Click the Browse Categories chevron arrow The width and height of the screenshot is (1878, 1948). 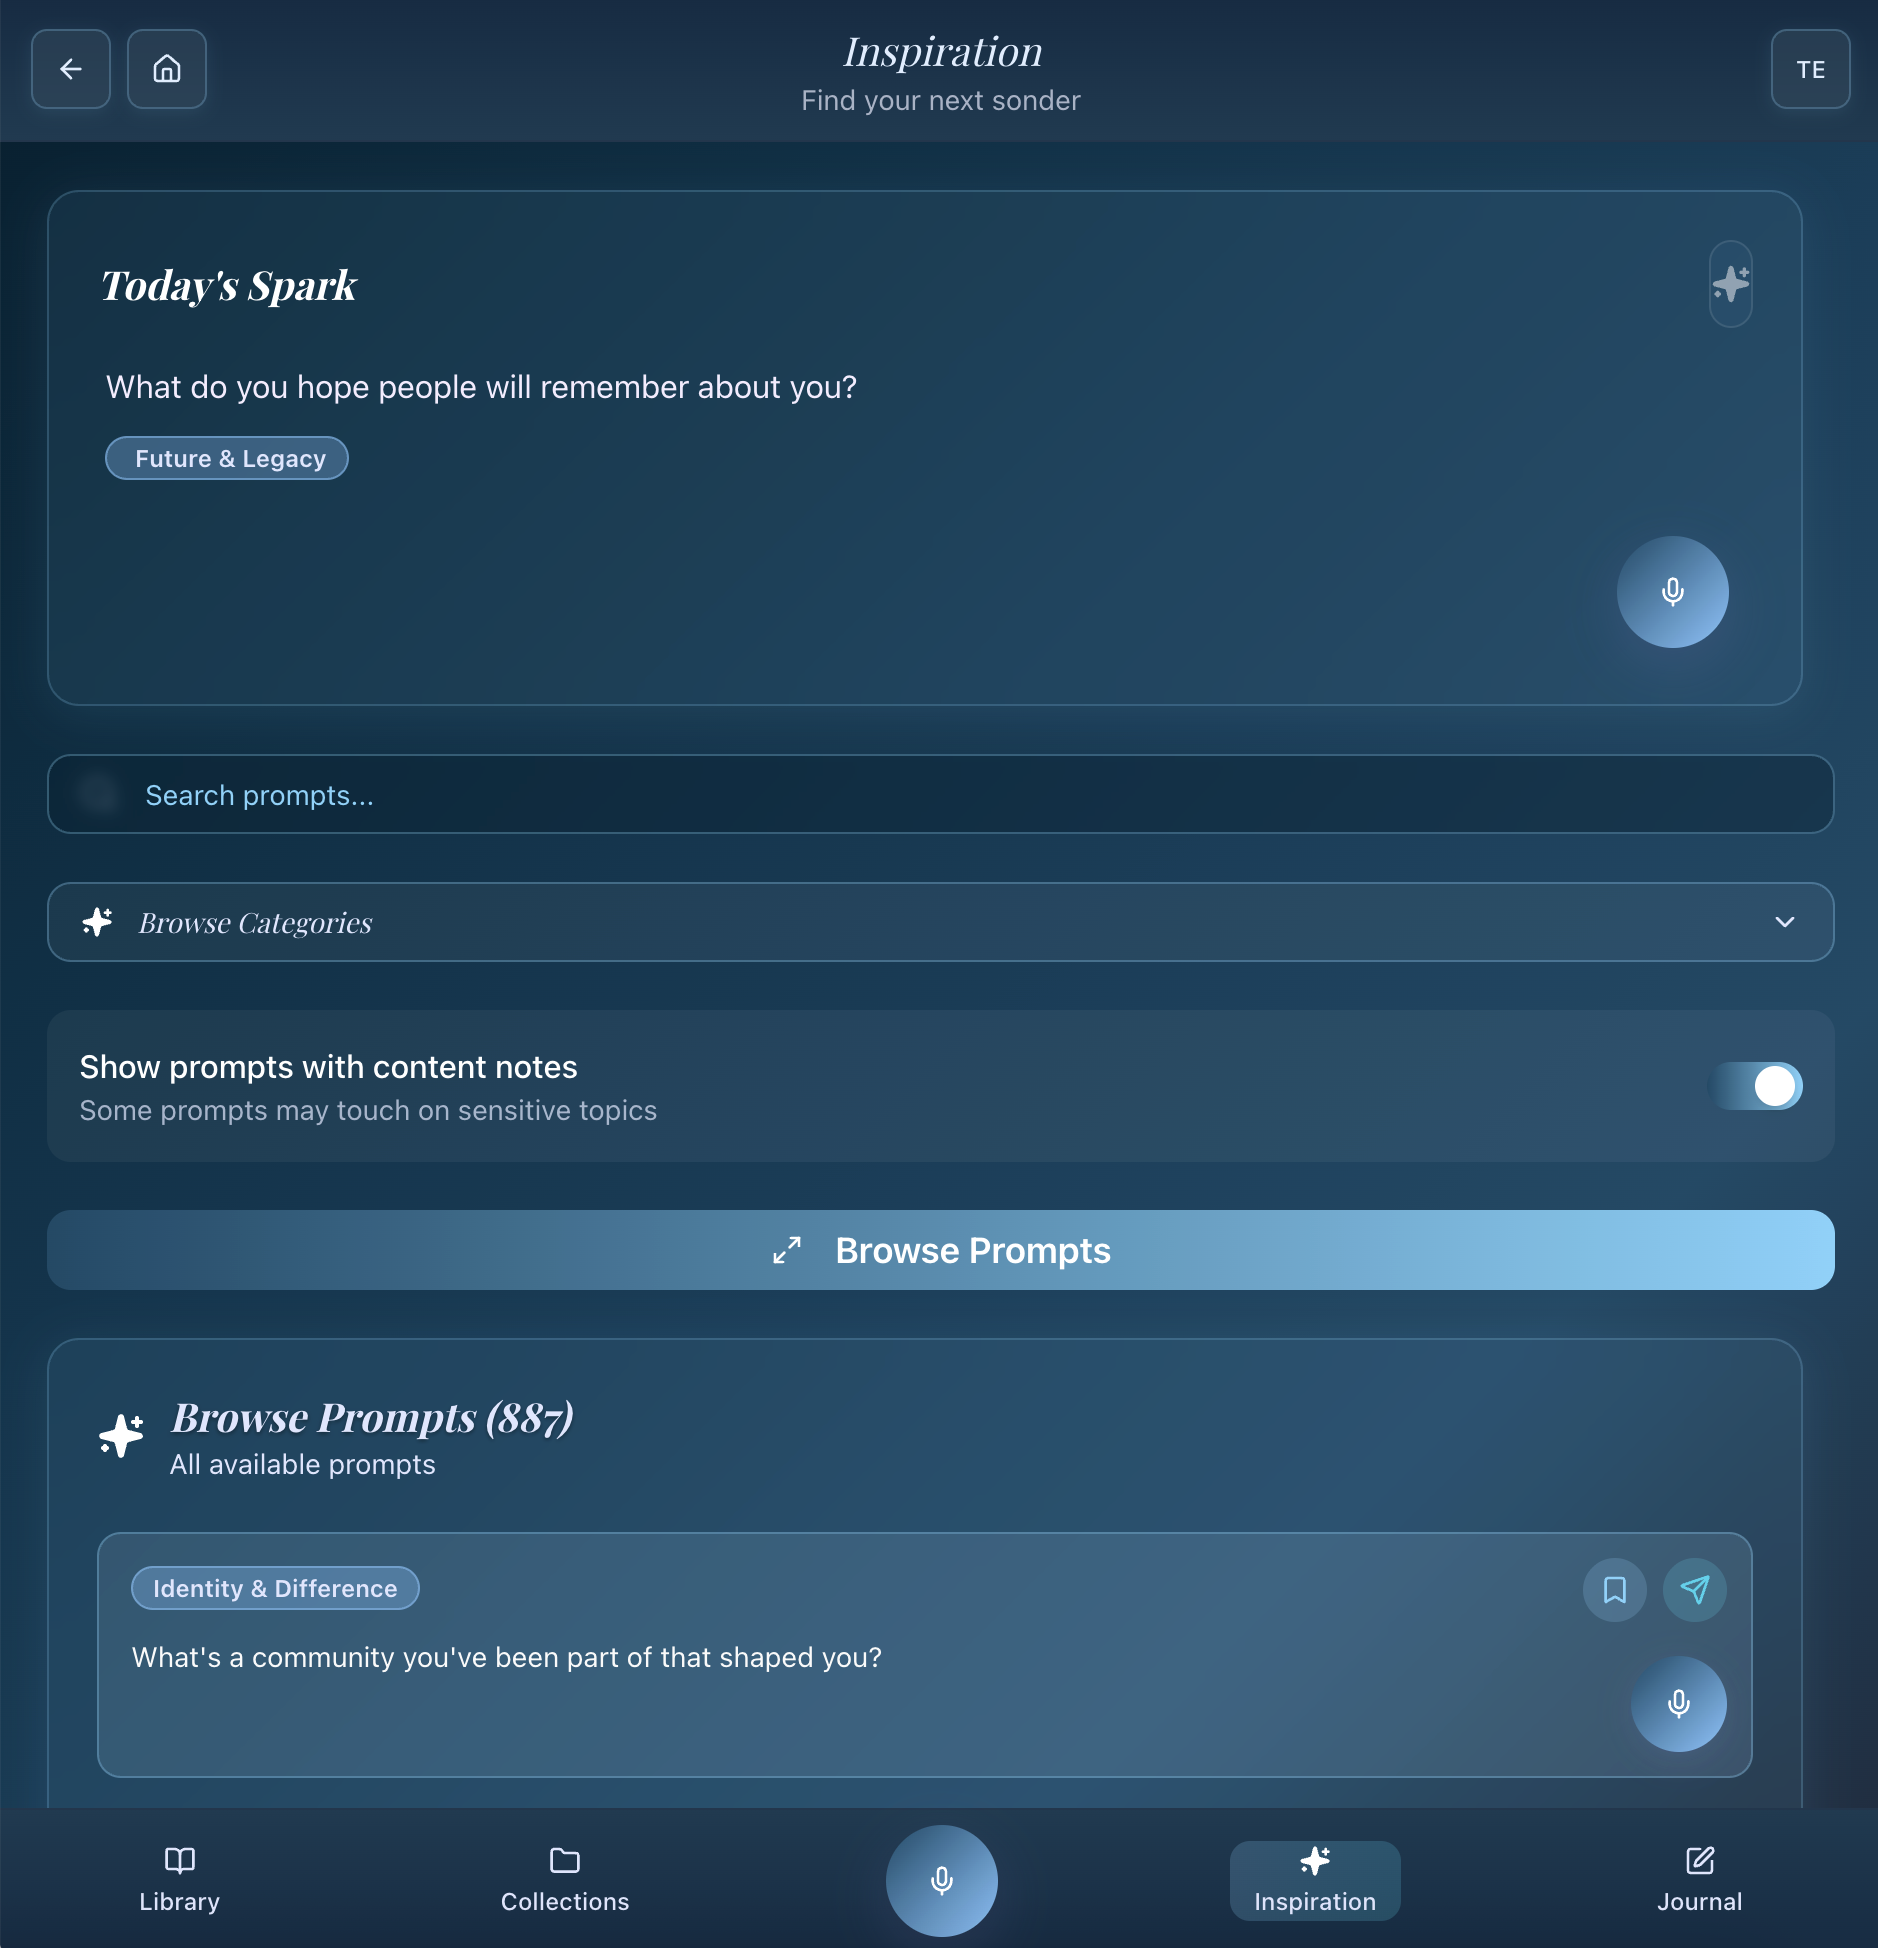point(1784,922)
